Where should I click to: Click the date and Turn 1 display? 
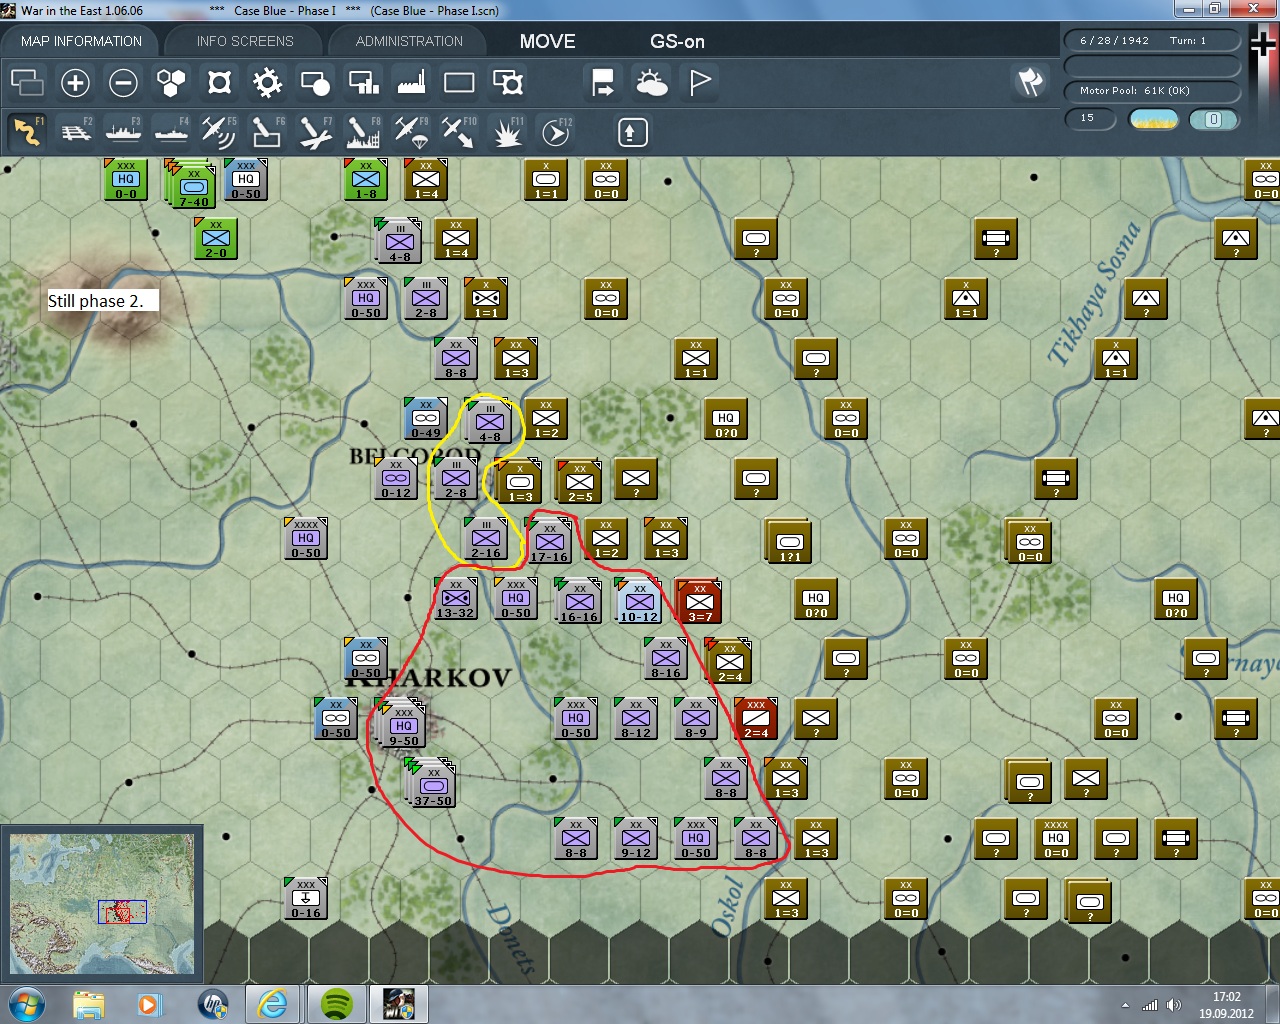pos(1151,41)
